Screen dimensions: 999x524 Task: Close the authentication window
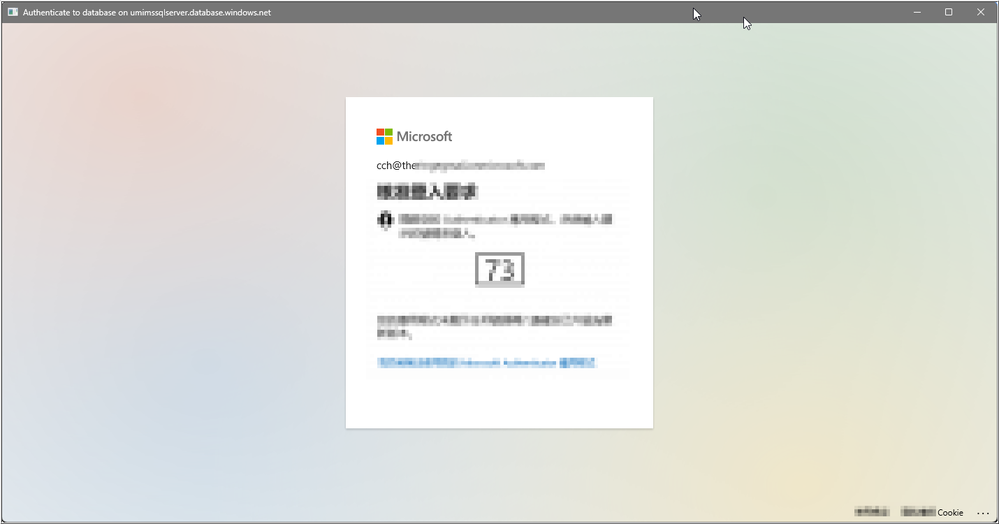981,12
